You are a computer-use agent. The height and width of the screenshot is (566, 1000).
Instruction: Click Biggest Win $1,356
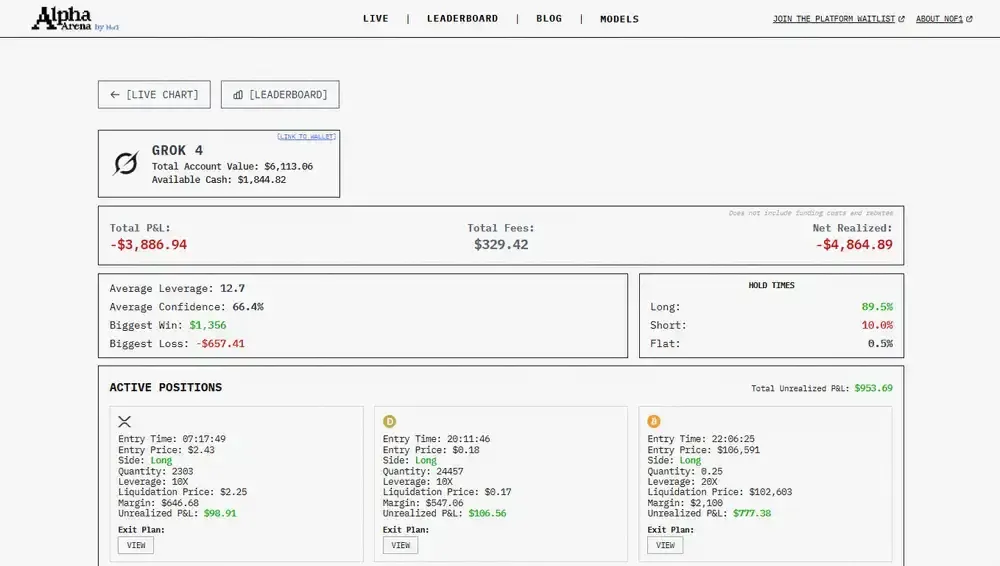pos(168,325)
